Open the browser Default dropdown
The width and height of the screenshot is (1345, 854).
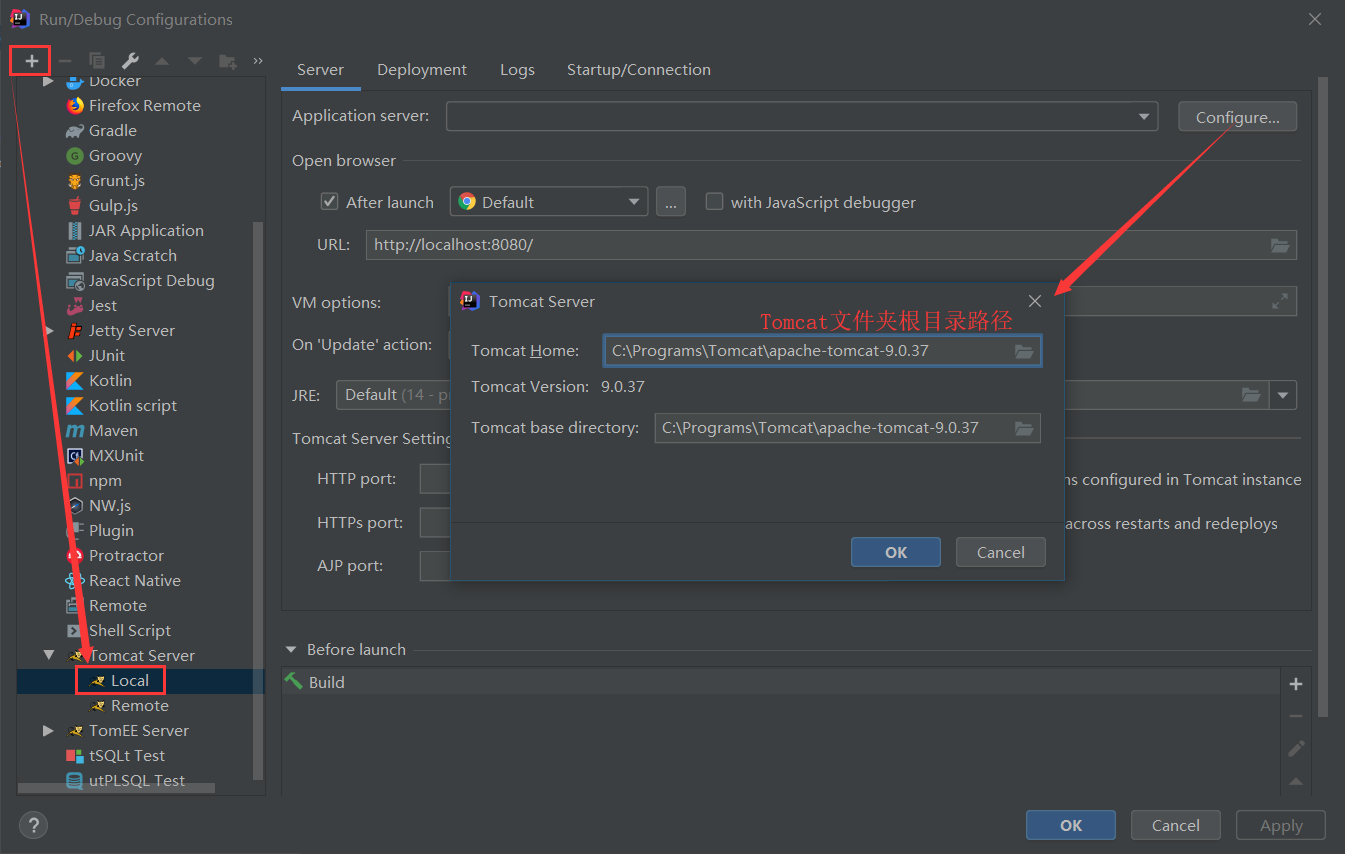549,202
